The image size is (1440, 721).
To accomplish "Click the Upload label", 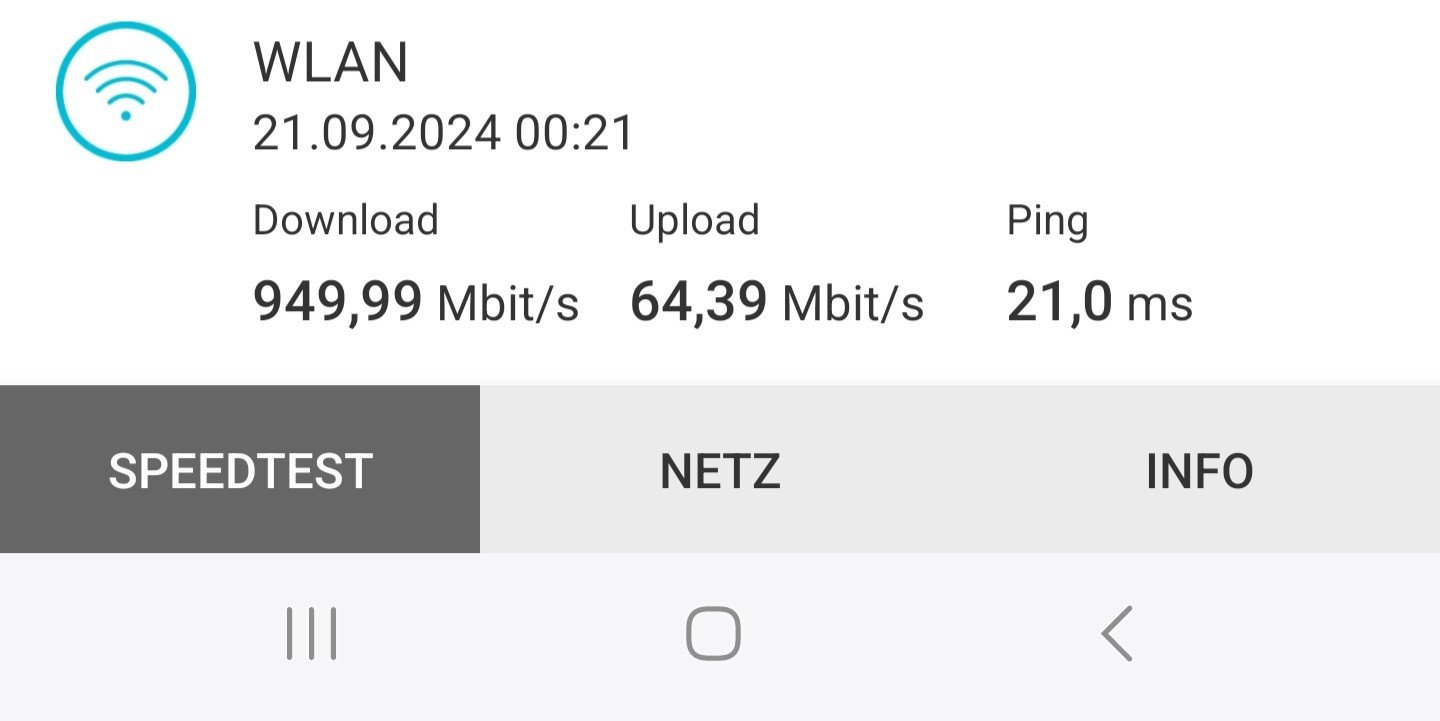I will (694, 220).
